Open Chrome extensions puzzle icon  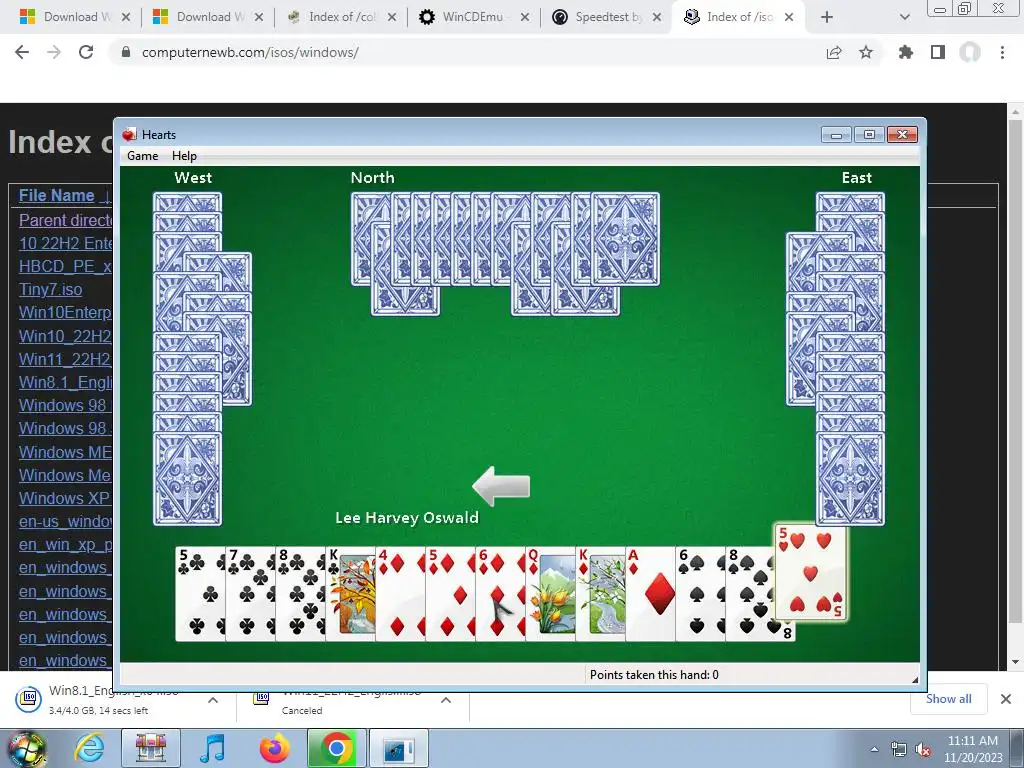(x=906, y=52)
